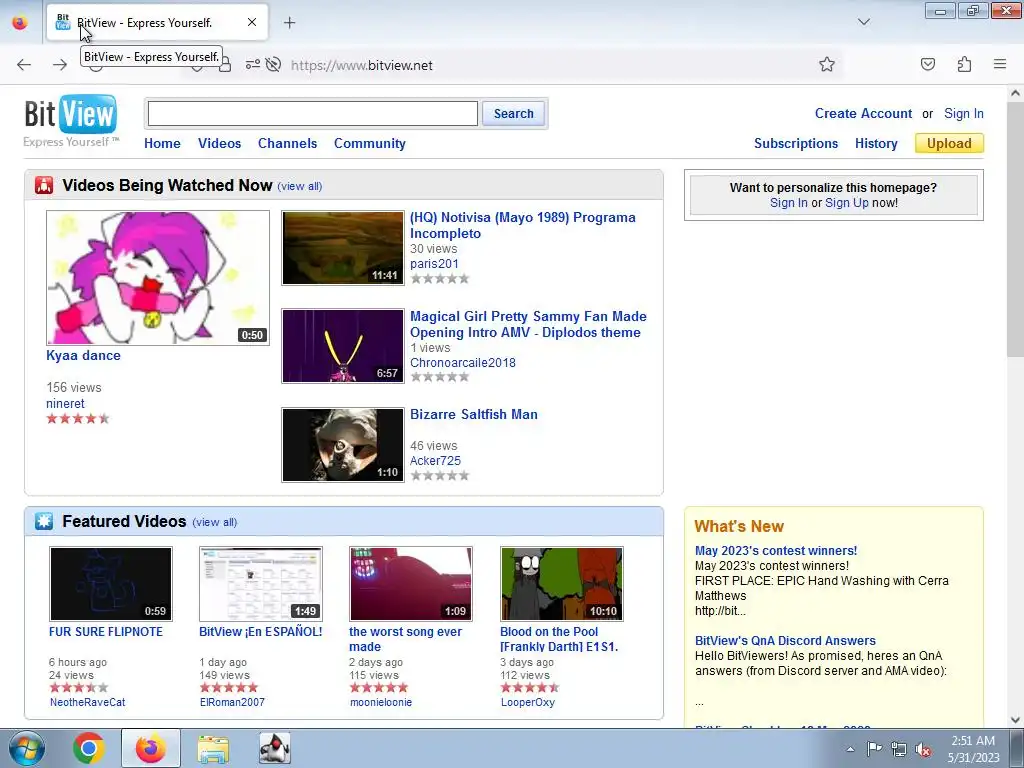Image resolution: width=1024 pixels, height=768 pixels.
Task: Open channel link LooperOxy
Action: 528,702
